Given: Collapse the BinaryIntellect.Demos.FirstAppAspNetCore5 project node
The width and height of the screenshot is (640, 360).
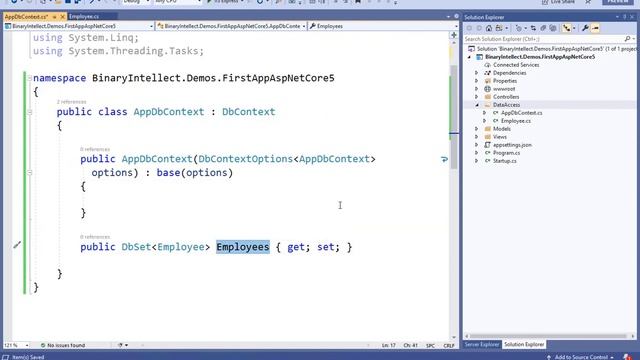Looking at the screenshot, I should click(469, 57).
